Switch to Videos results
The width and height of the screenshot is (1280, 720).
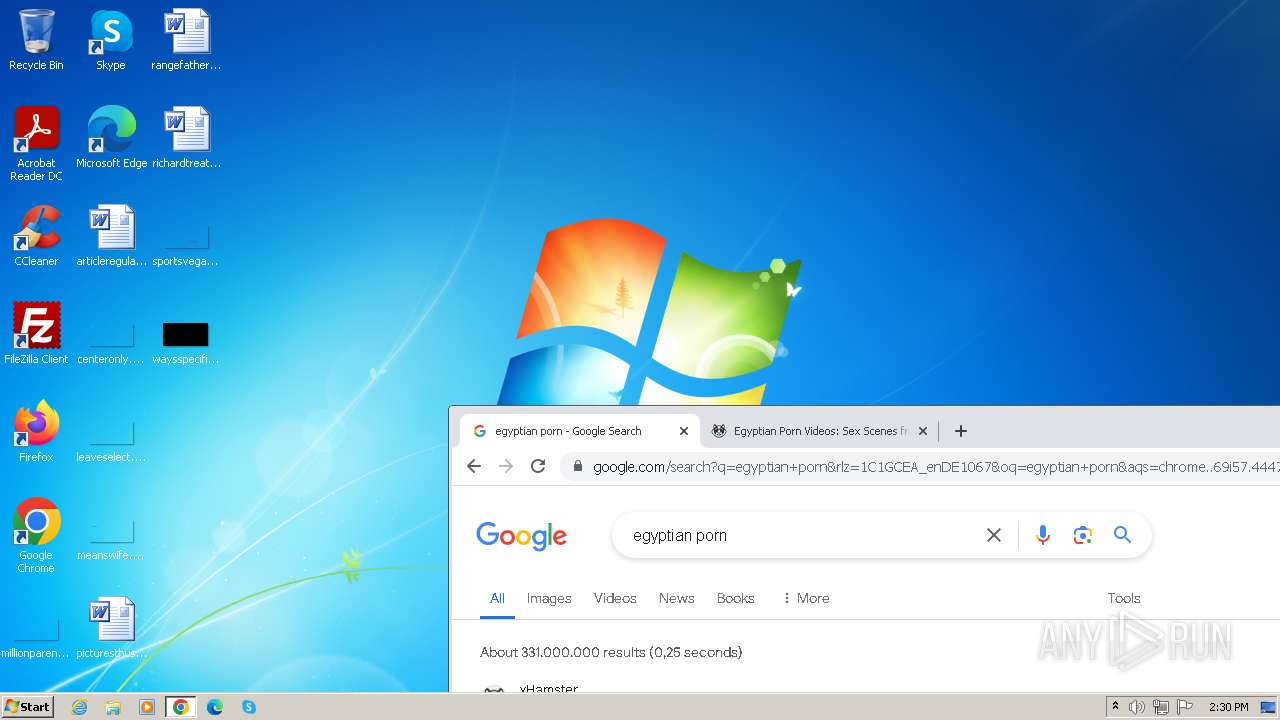(615, 598)
